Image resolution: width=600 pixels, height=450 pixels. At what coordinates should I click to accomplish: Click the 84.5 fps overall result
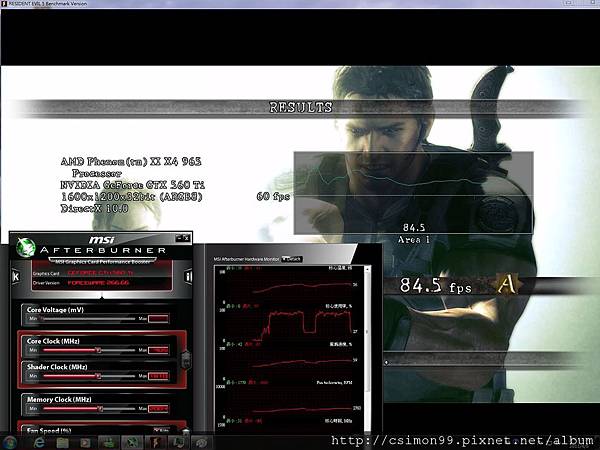point(436,286)
